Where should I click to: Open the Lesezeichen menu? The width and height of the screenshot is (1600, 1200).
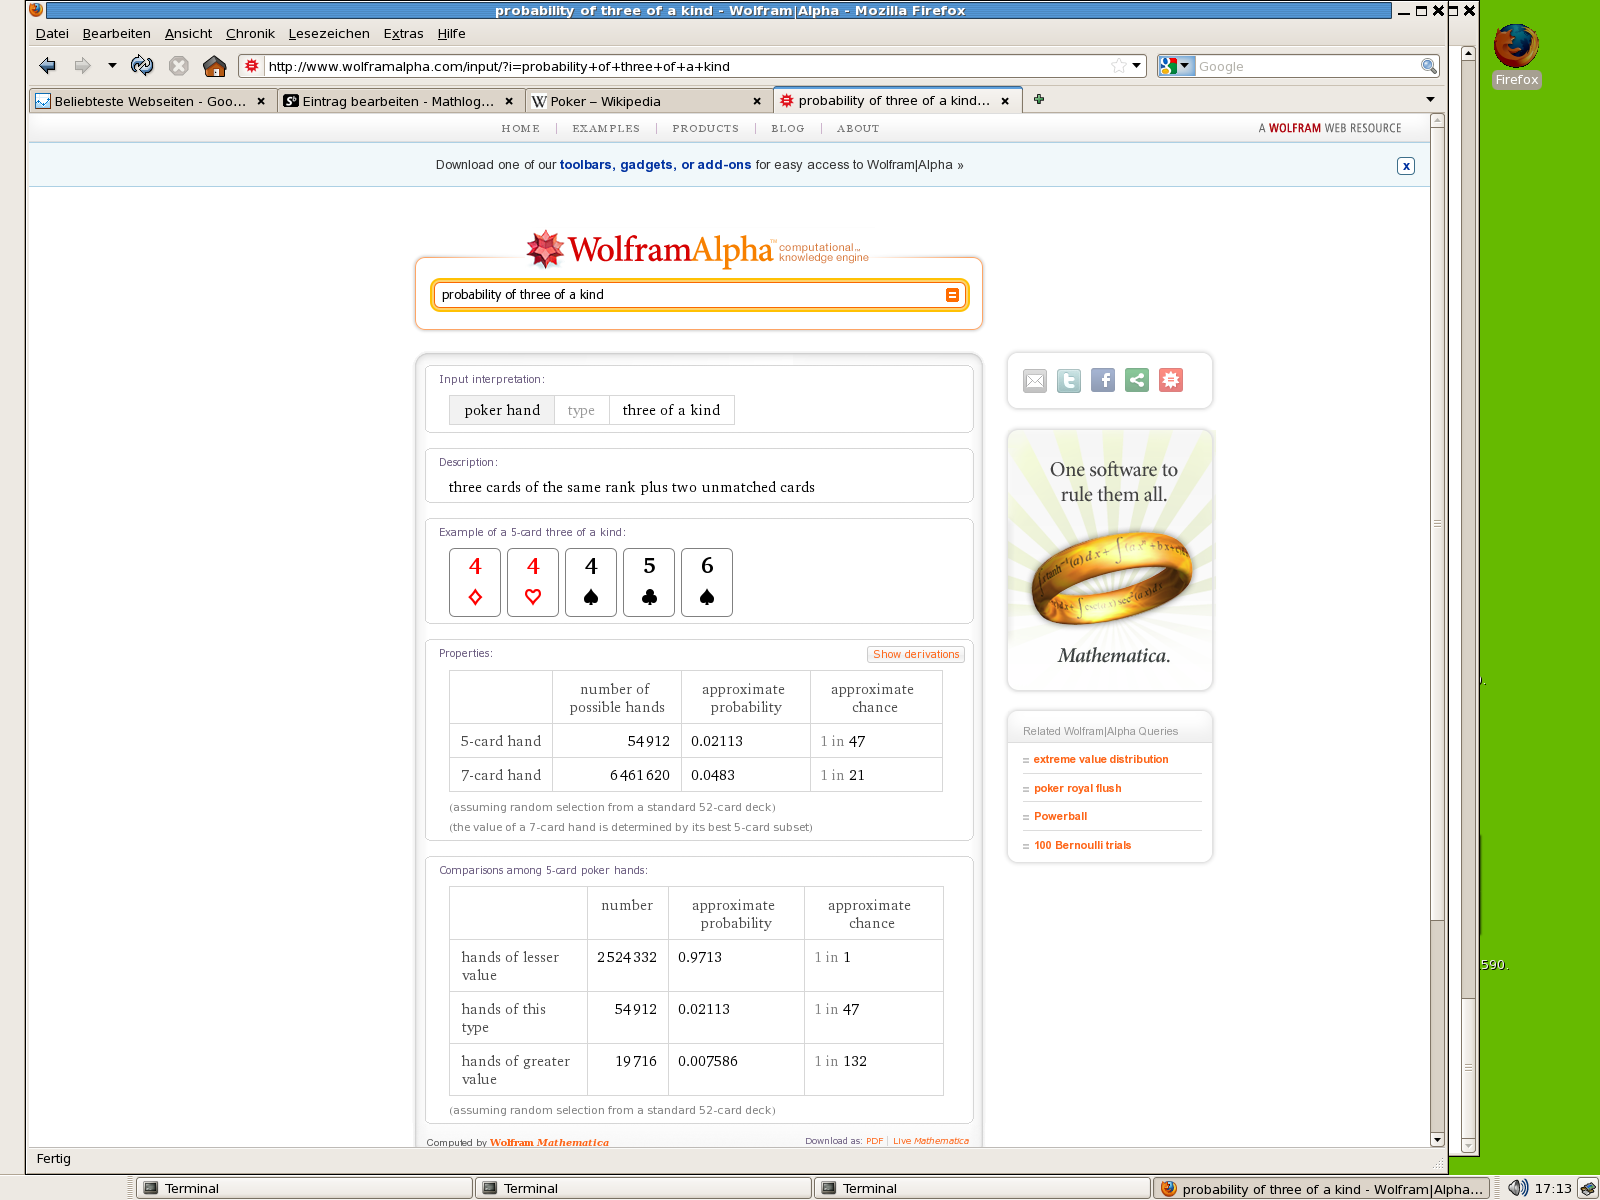pos(329,34)
